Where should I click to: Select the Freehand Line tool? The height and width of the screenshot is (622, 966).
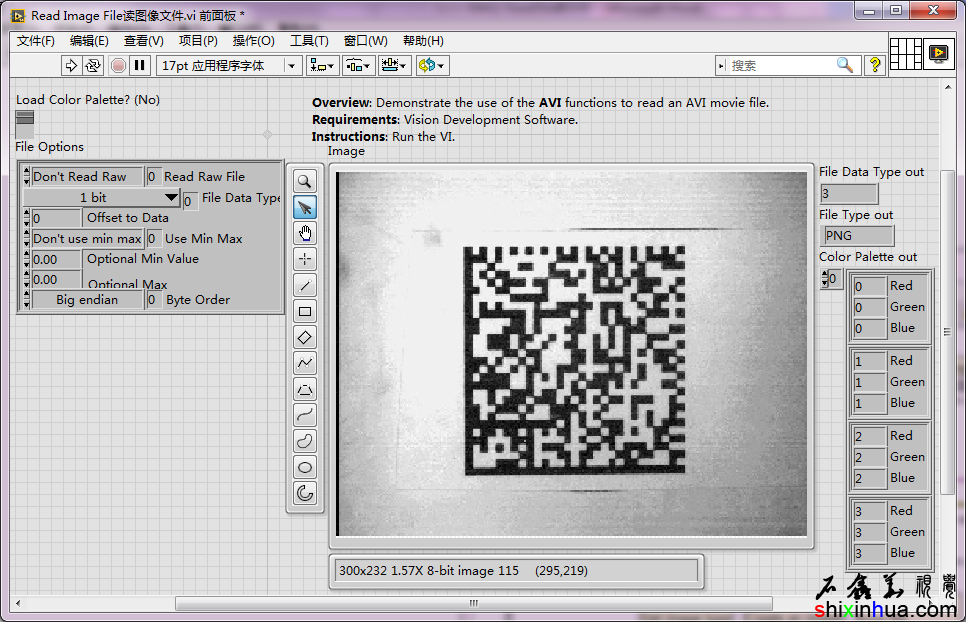pyautogui.click(x=305, y=416)
